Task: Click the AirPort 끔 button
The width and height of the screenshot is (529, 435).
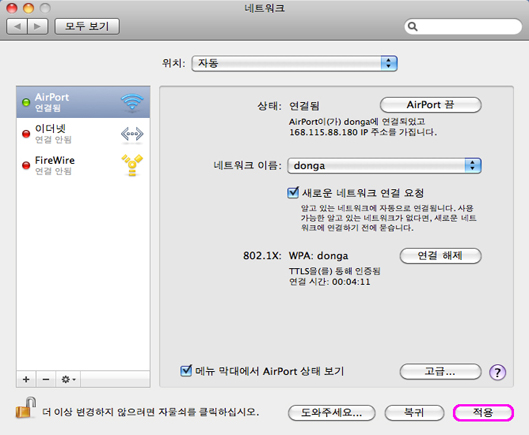Action: point(430,105)
